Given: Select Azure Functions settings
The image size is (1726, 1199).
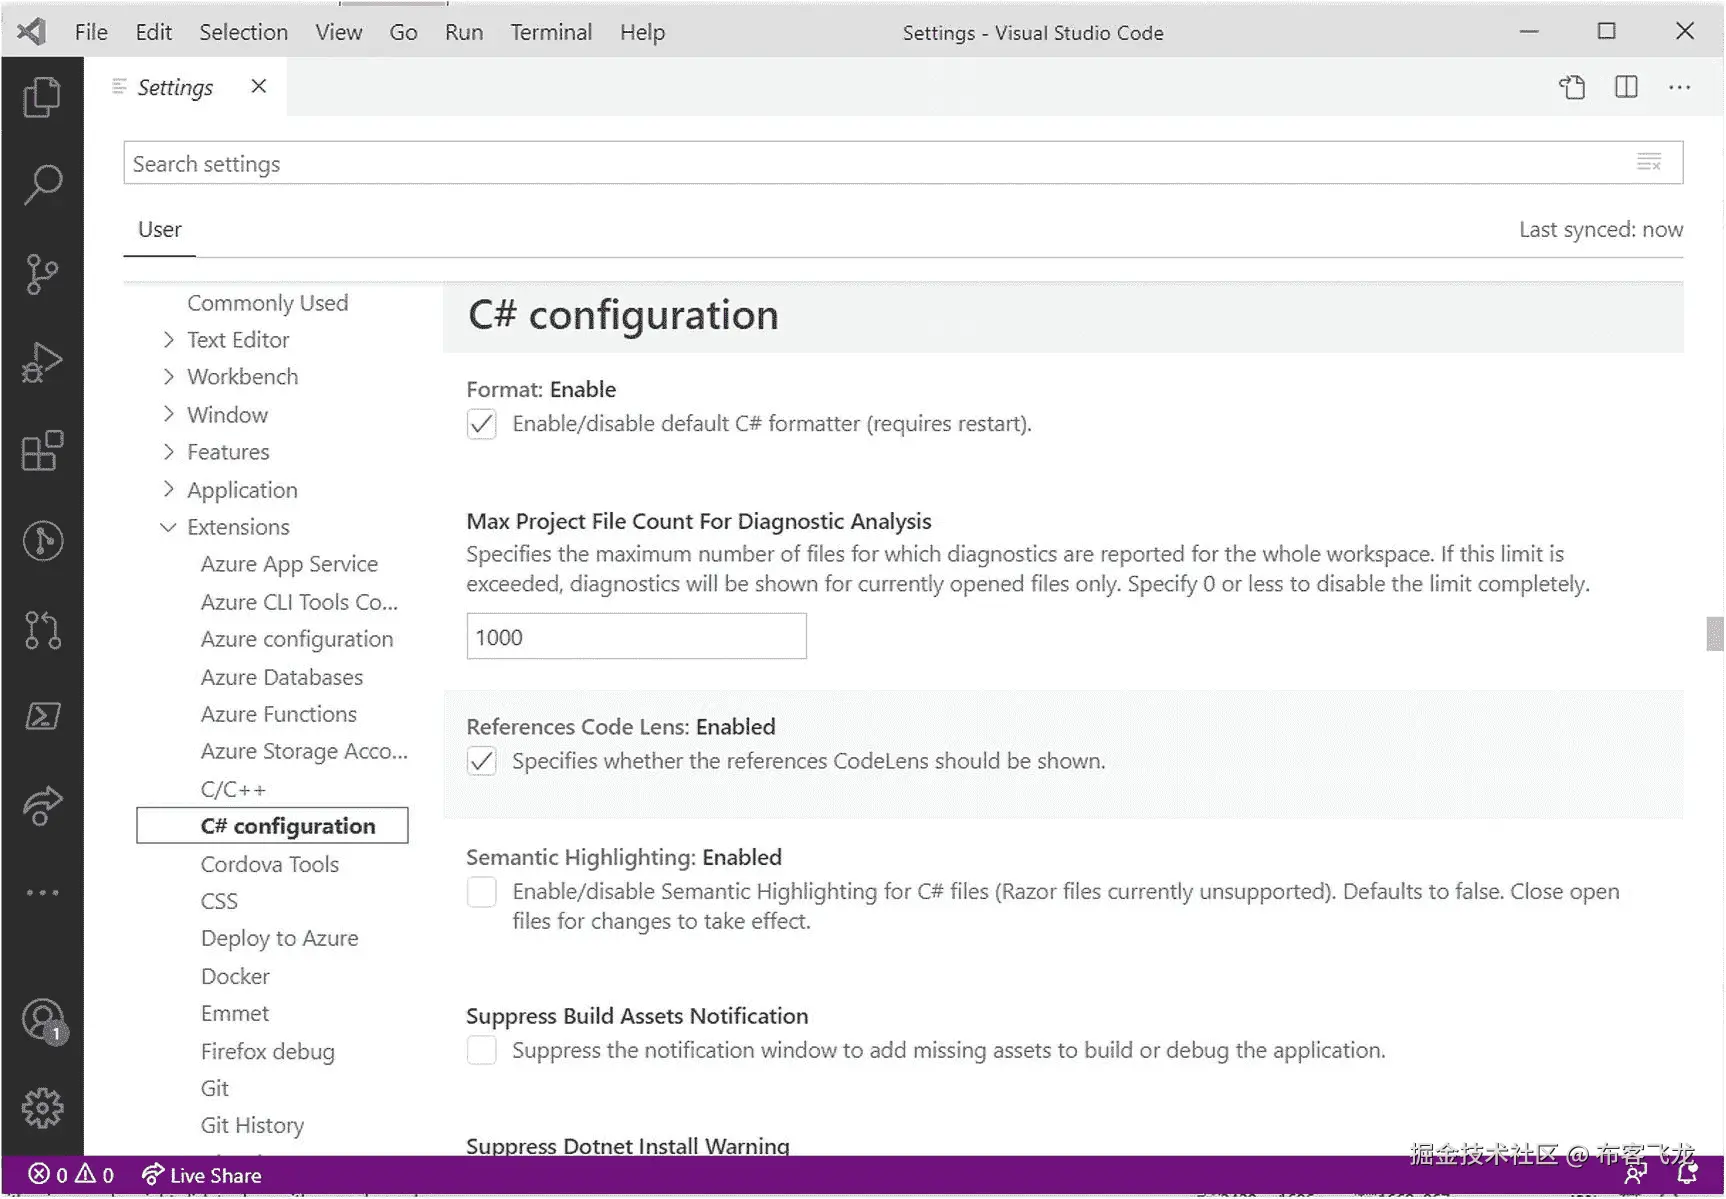Looking at the screenshot, I should click(278, 714).
